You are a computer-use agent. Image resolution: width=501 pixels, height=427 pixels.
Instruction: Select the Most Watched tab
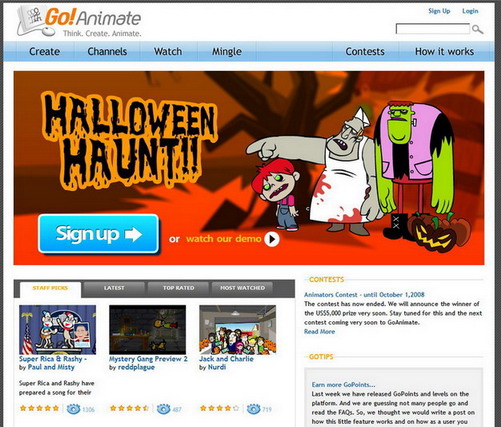point(242,288)
